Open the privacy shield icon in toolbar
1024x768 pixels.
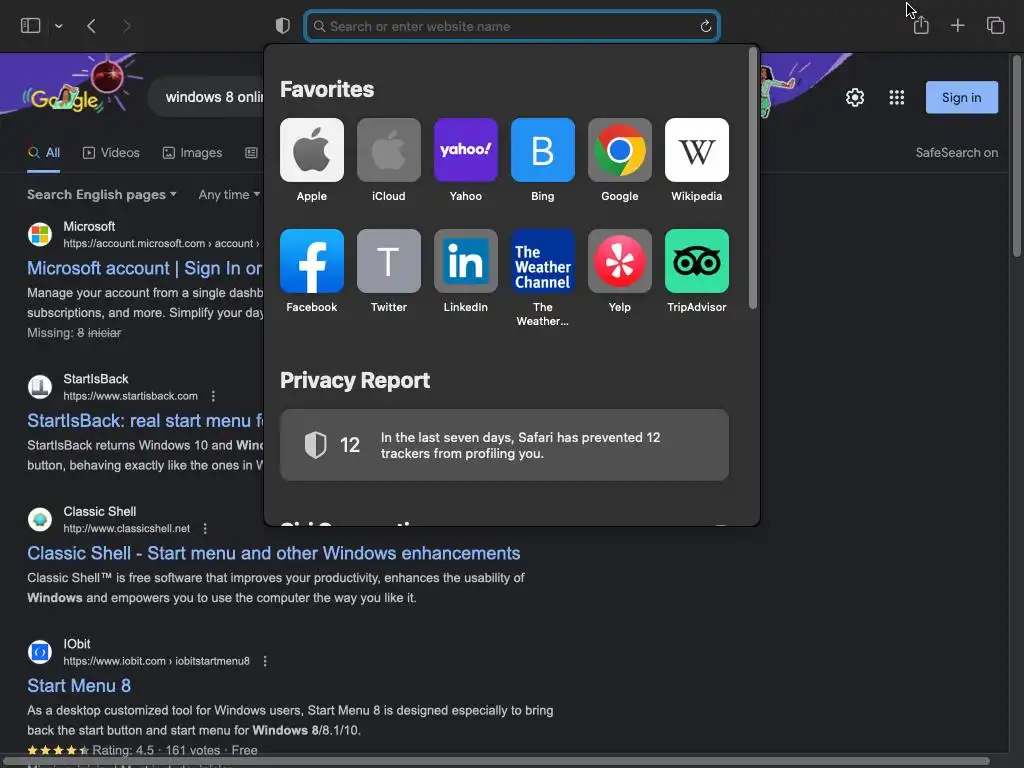click(x=282, y=26)
